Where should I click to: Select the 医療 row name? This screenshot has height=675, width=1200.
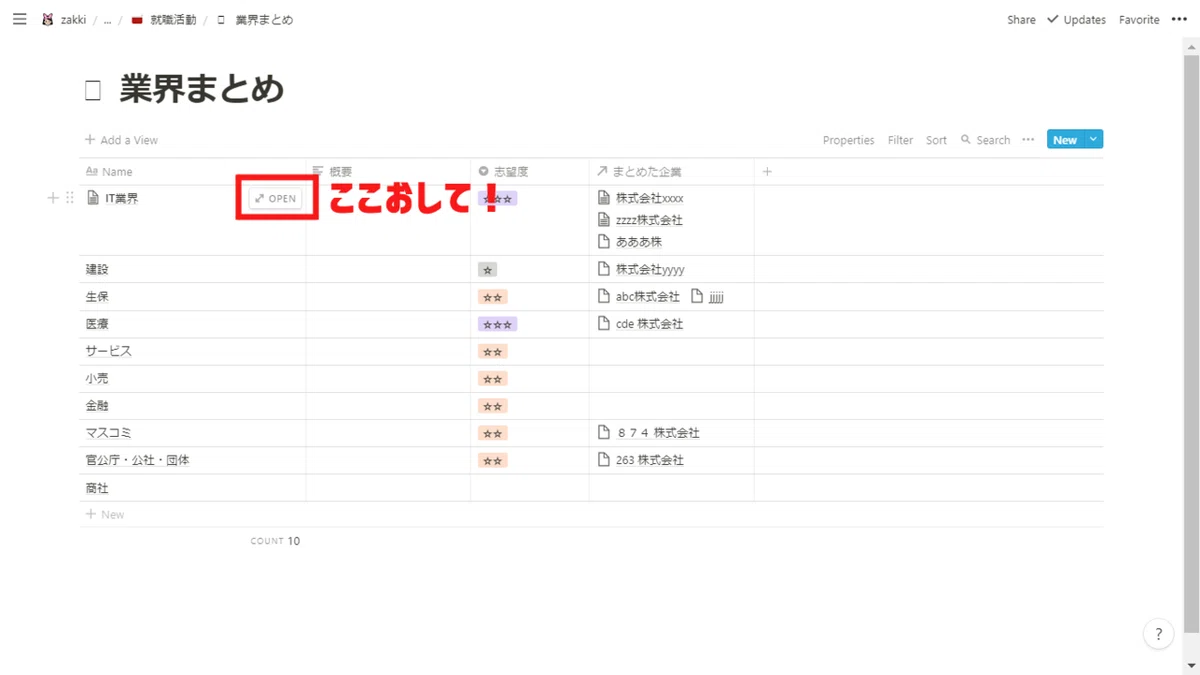97,324
